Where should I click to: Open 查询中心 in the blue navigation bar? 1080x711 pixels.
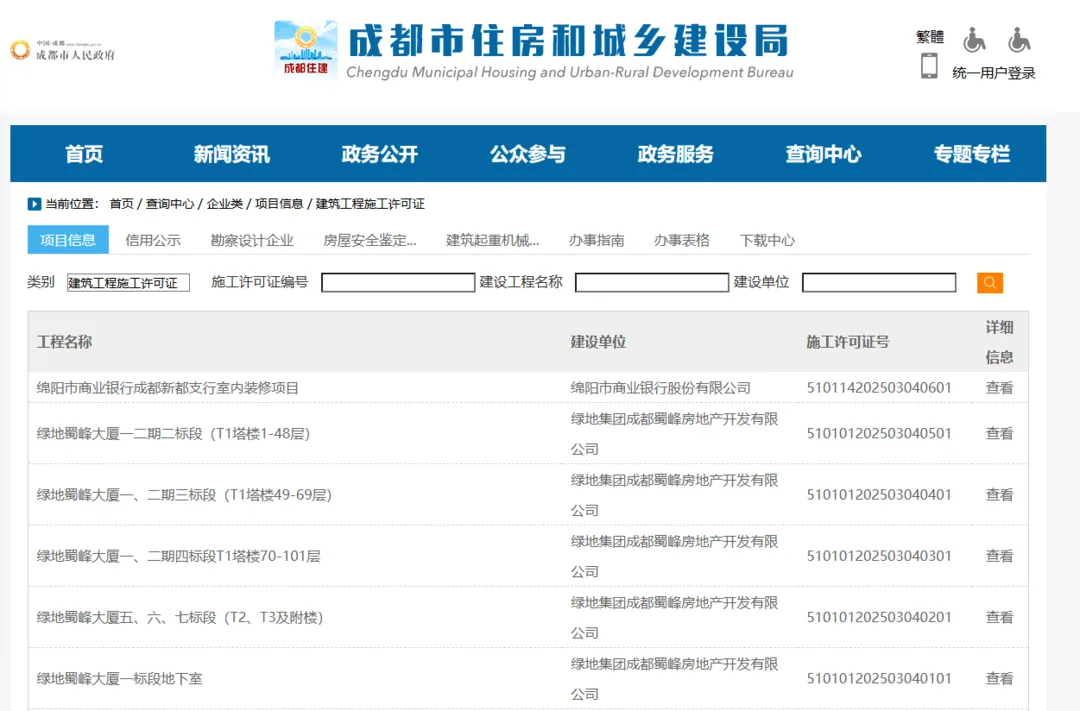click(824, 154)
